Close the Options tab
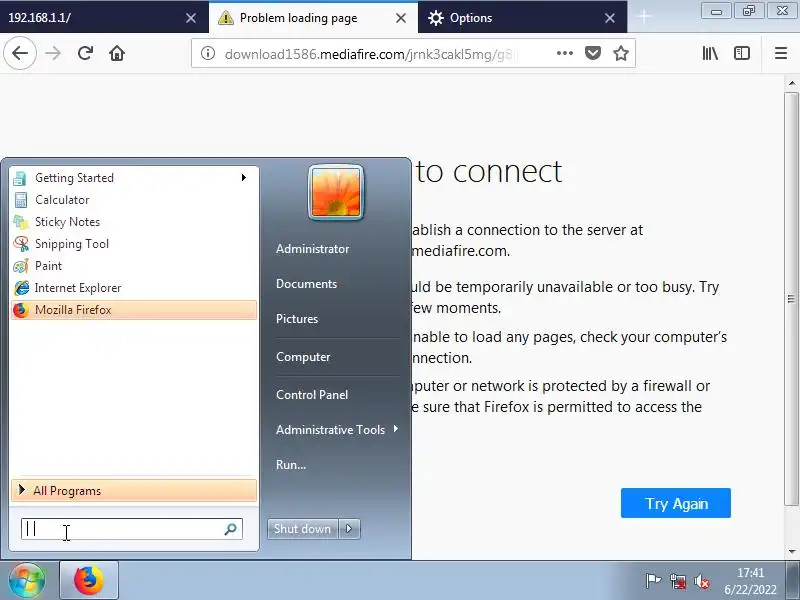 coord(610,18)
